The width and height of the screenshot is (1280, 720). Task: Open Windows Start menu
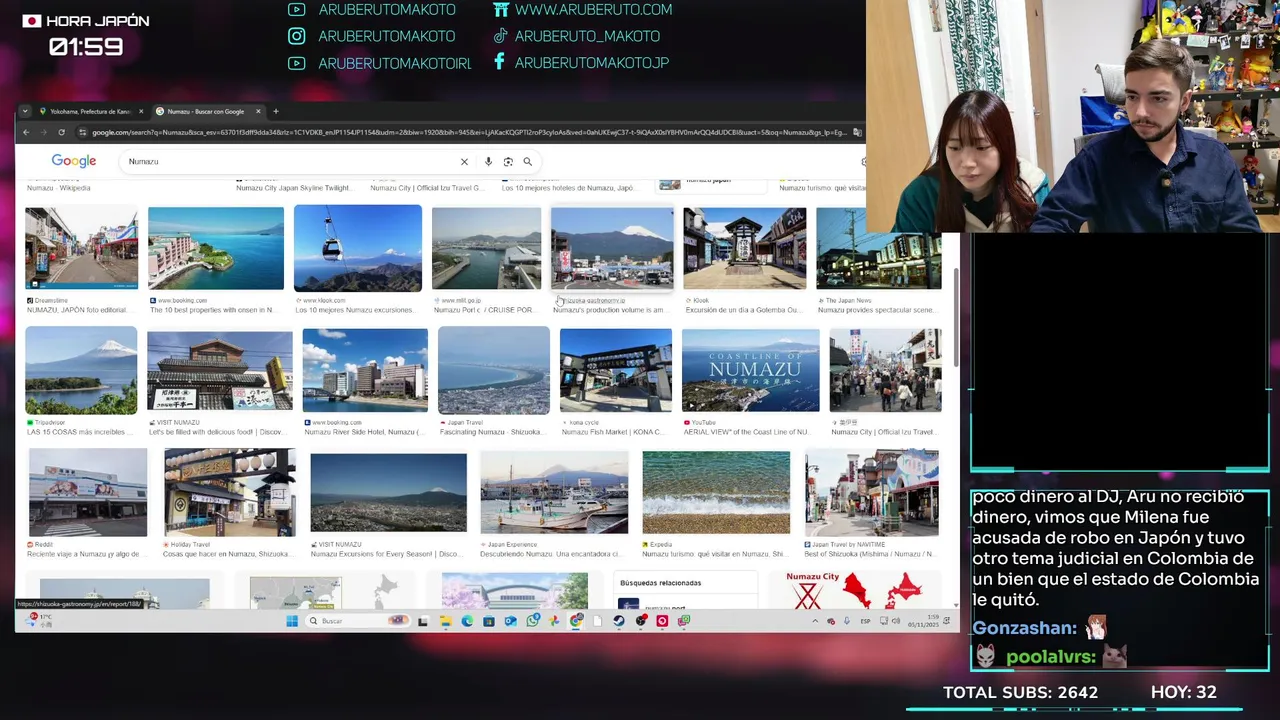click(292, 621)
